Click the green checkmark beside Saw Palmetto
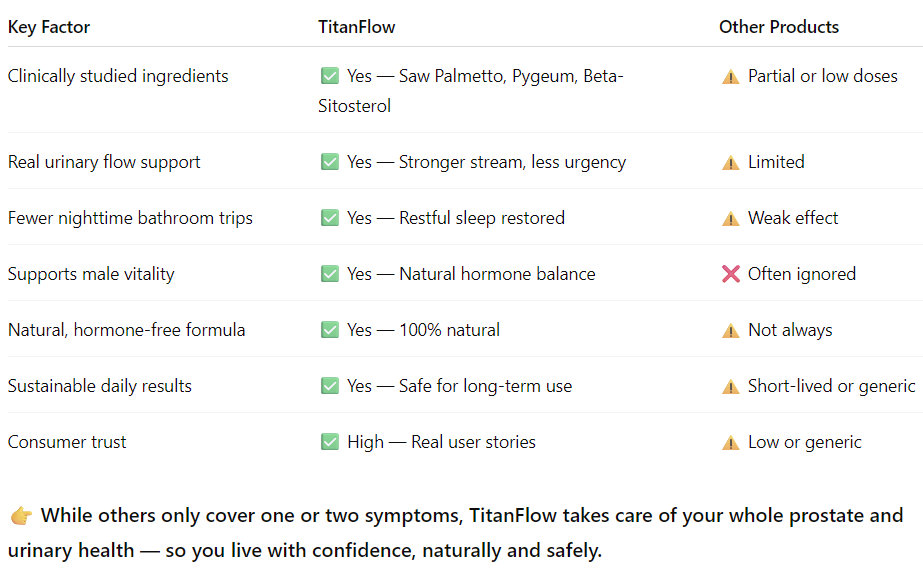Image resolution: width=923 pixels, height=568 pixels. click(329, 76)
